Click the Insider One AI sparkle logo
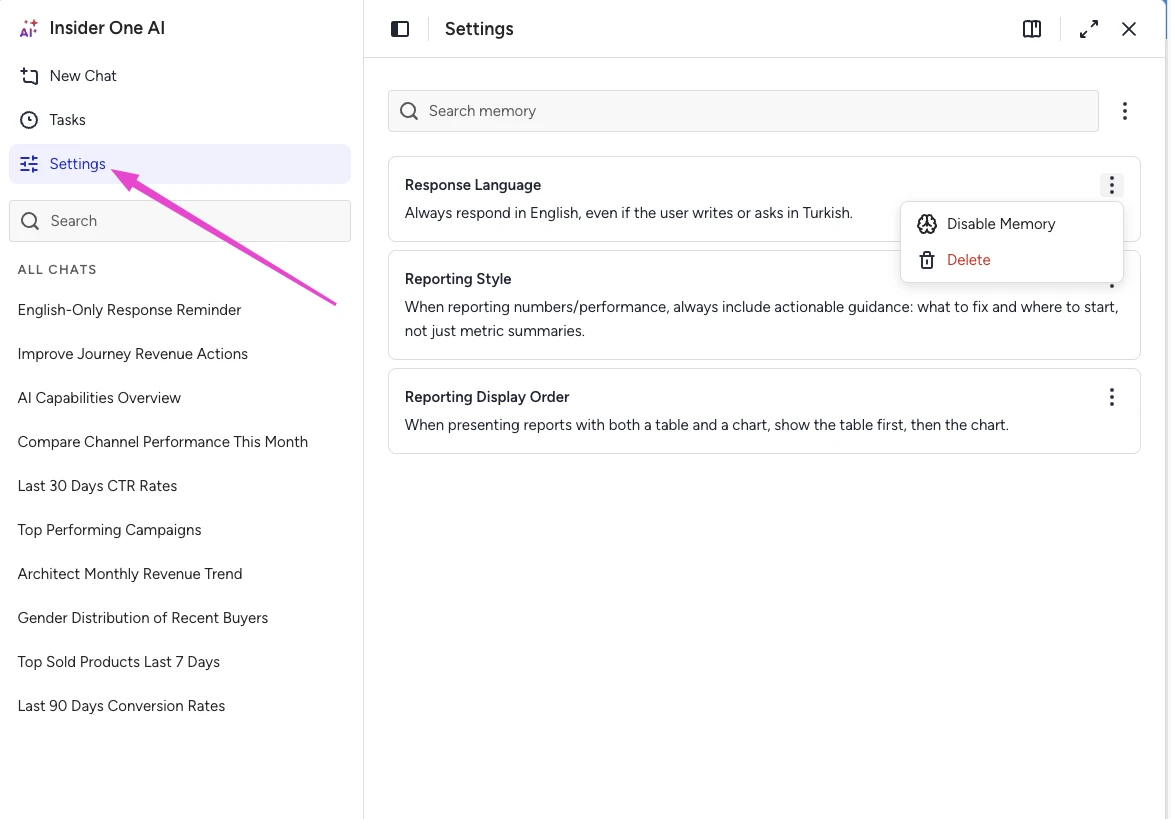This screenshot has height=819, width=1171. (x=28, y=28)
